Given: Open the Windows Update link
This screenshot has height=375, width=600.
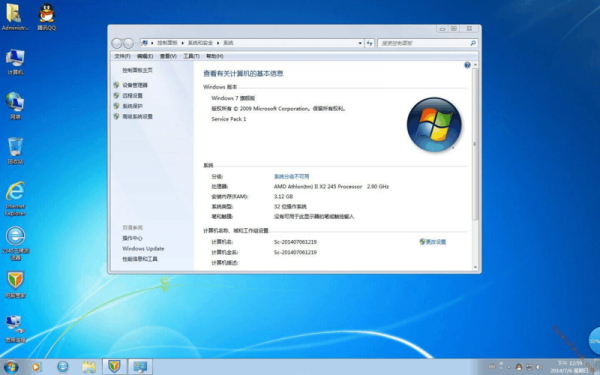Looking at the screenshot, I should pos(143,248).
